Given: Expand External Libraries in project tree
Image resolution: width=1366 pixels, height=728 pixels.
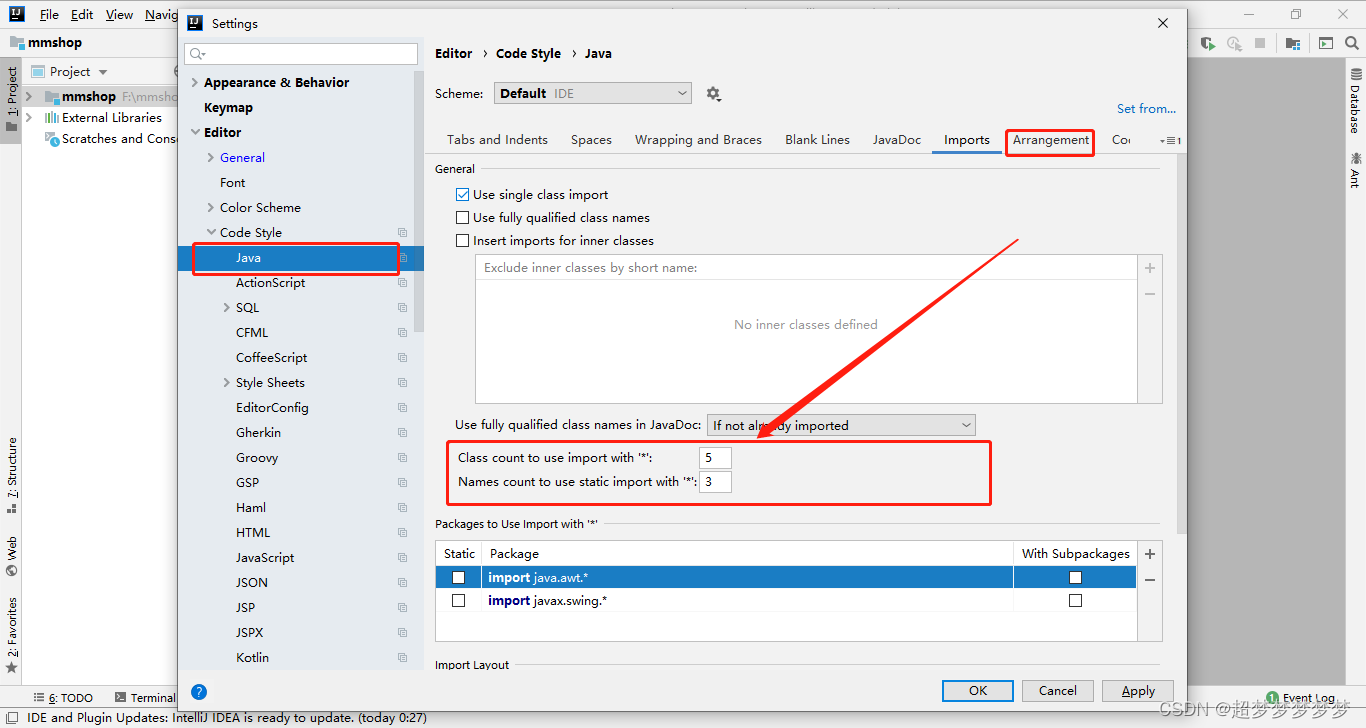Looking at the screenshot, I should coord(28,118).
